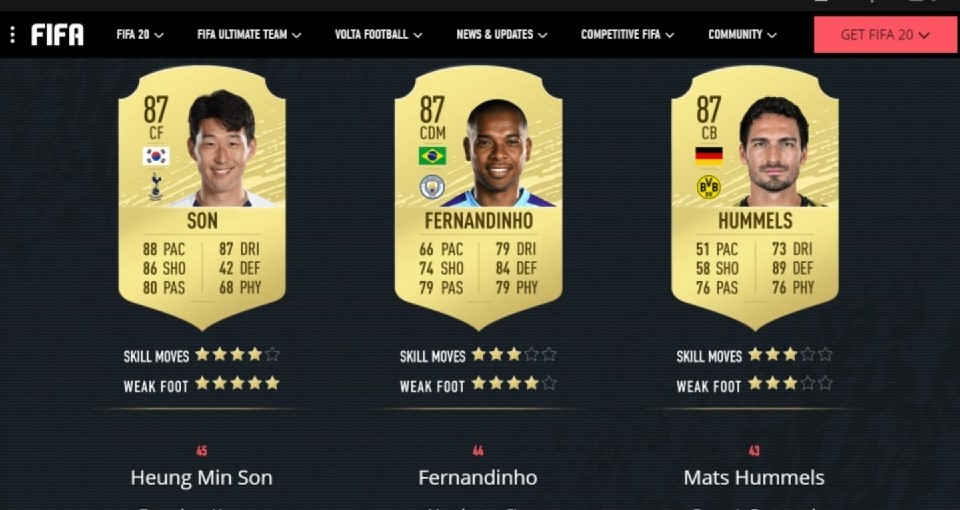Click the Germany flag on Hummels' card

coord(709,156)
